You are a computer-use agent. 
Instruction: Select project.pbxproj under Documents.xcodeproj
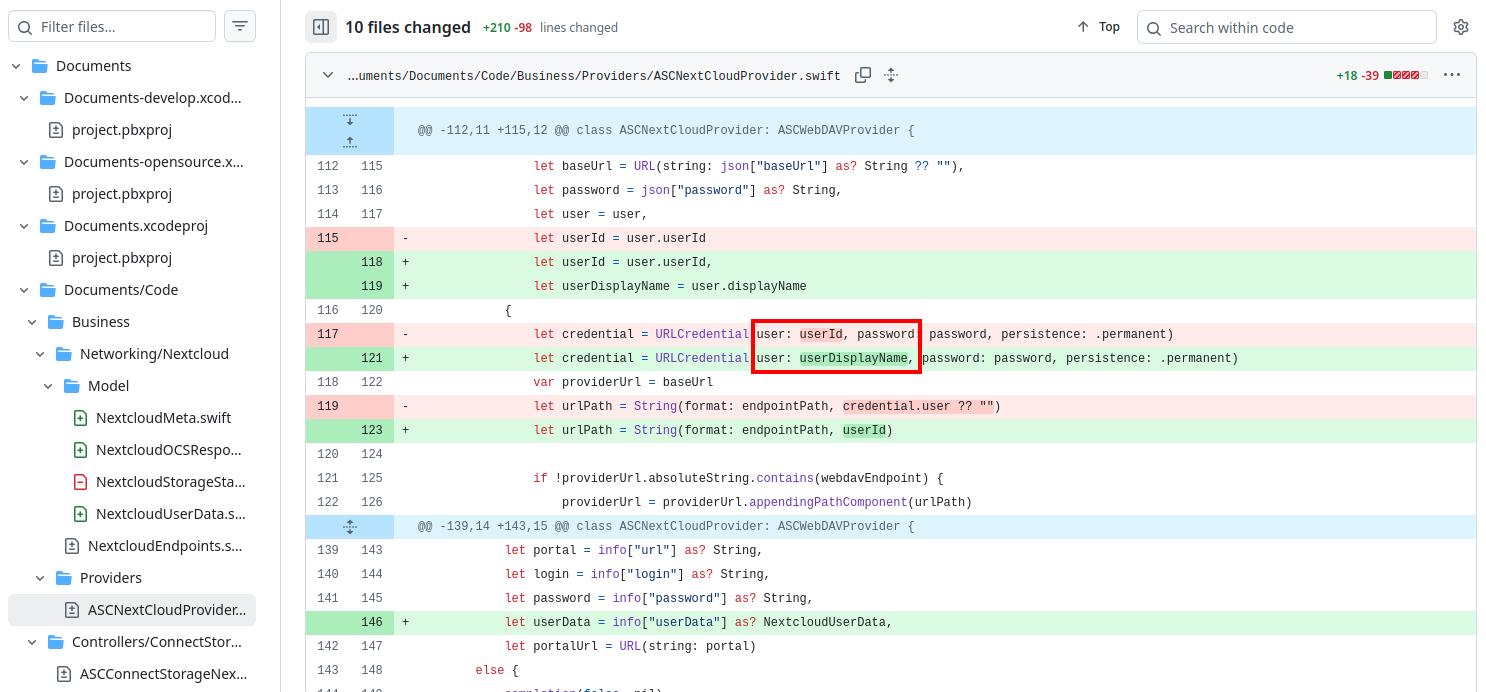tap(121, 258)
